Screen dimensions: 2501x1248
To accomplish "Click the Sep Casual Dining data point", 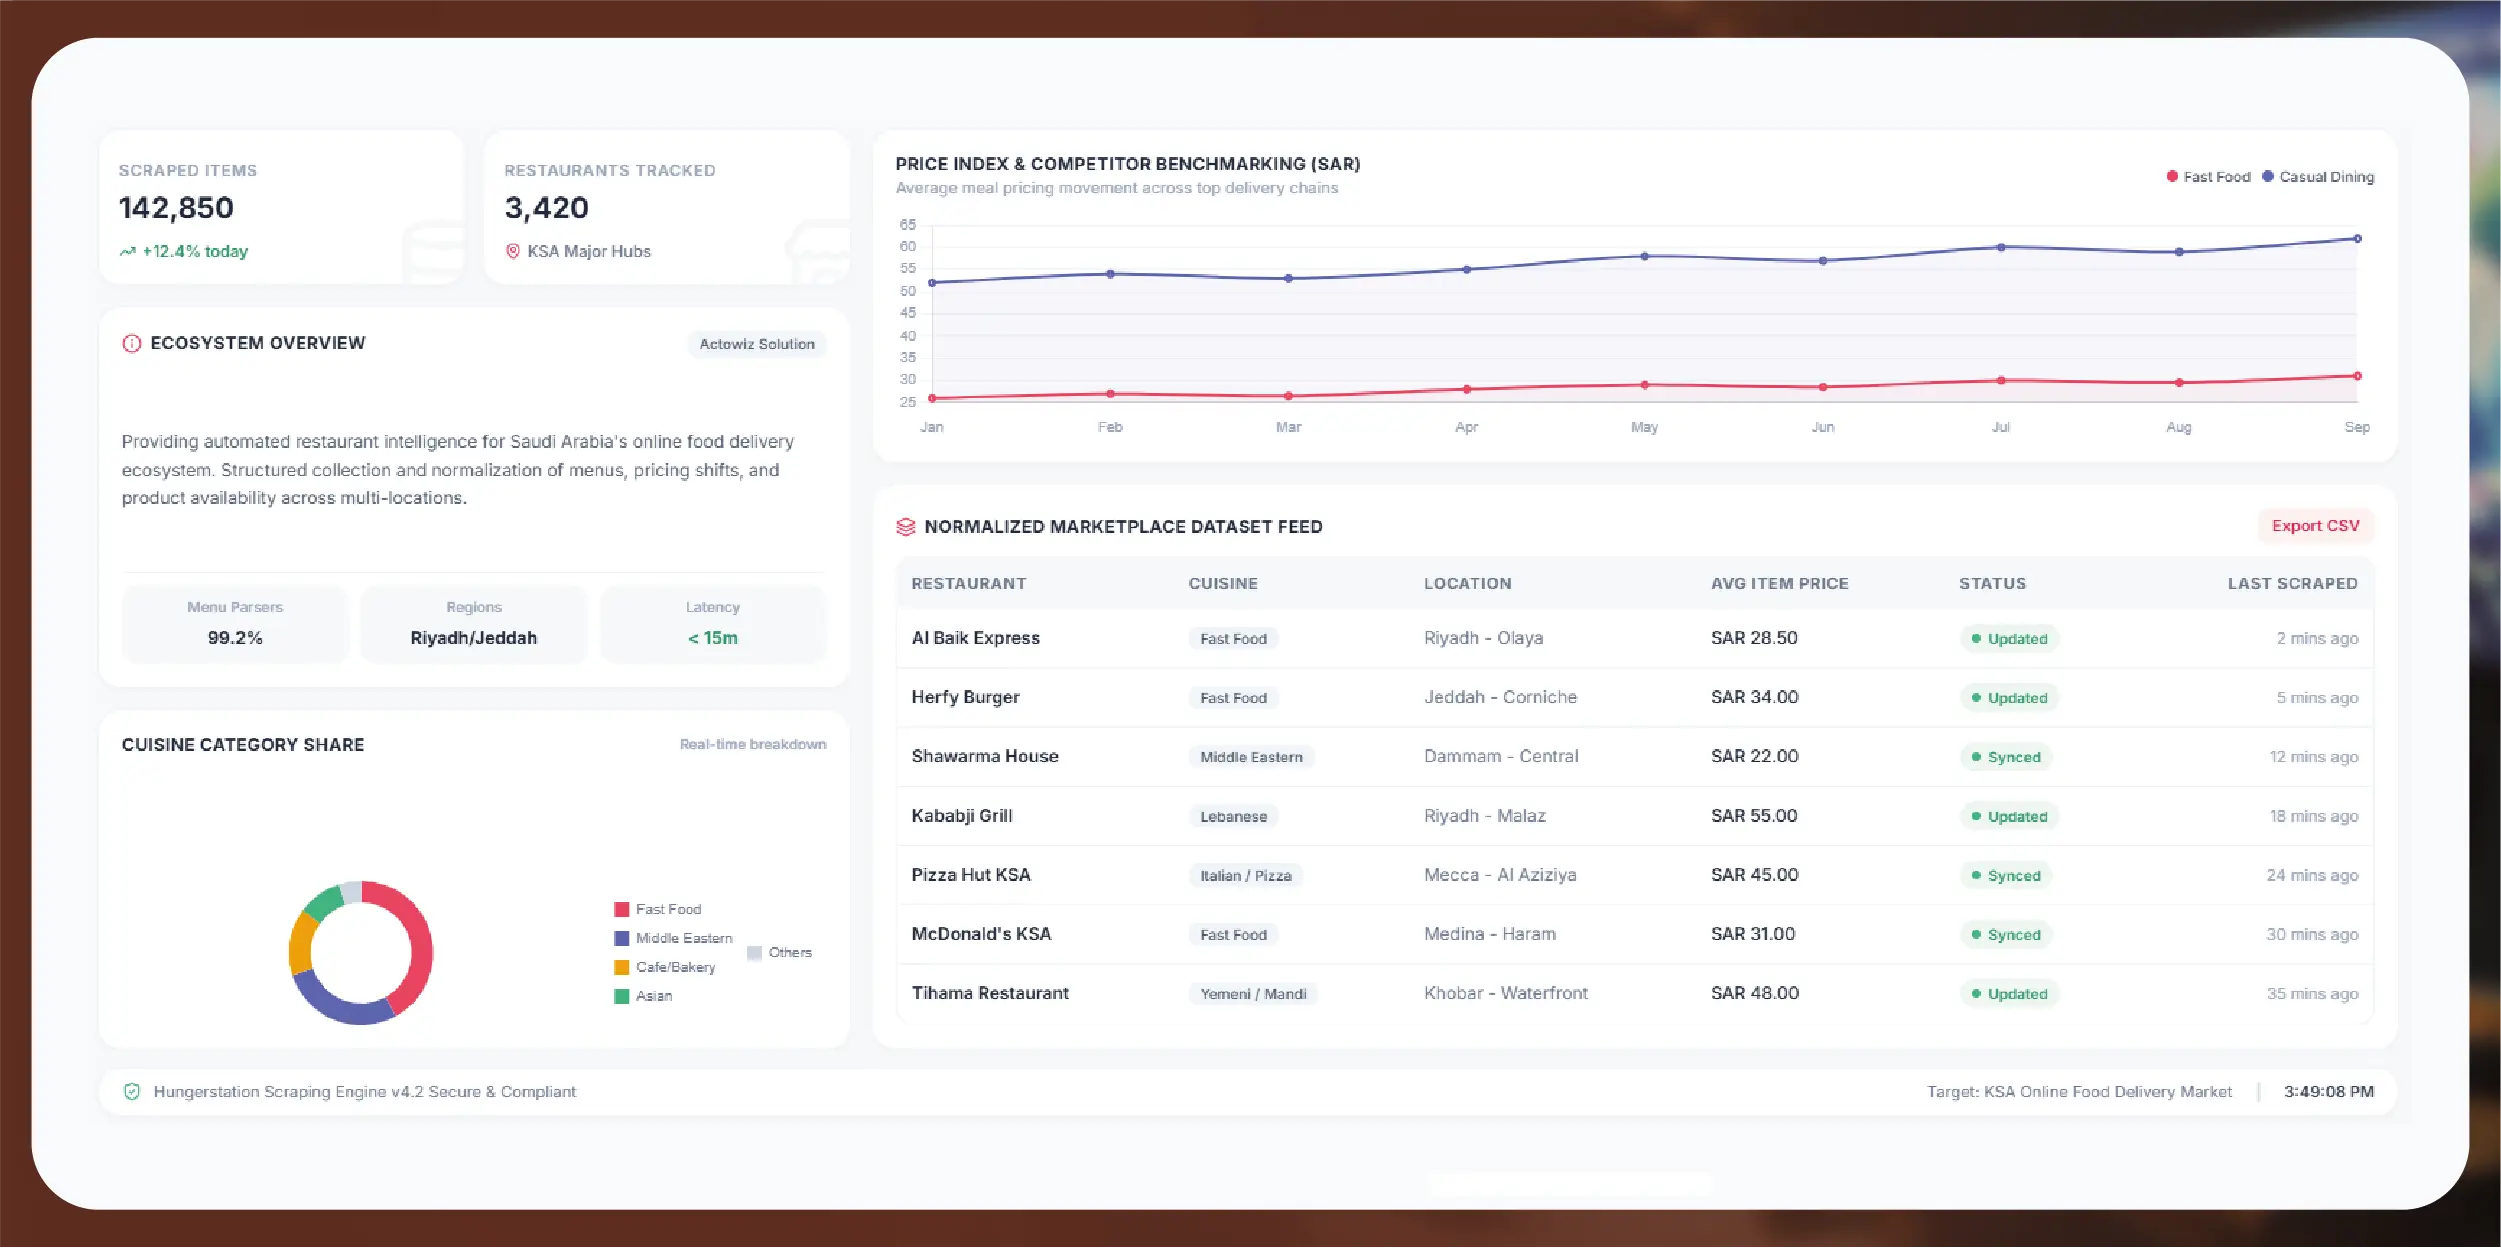I will tap(2357, 239).
